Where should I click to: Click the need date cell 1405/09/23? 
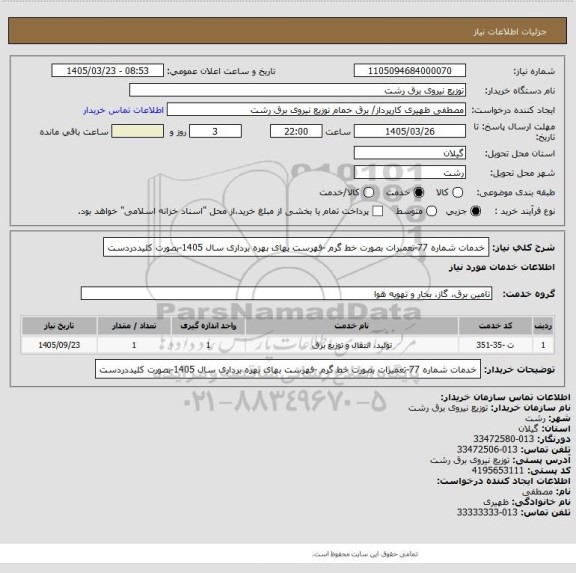(x=59, y=345)
